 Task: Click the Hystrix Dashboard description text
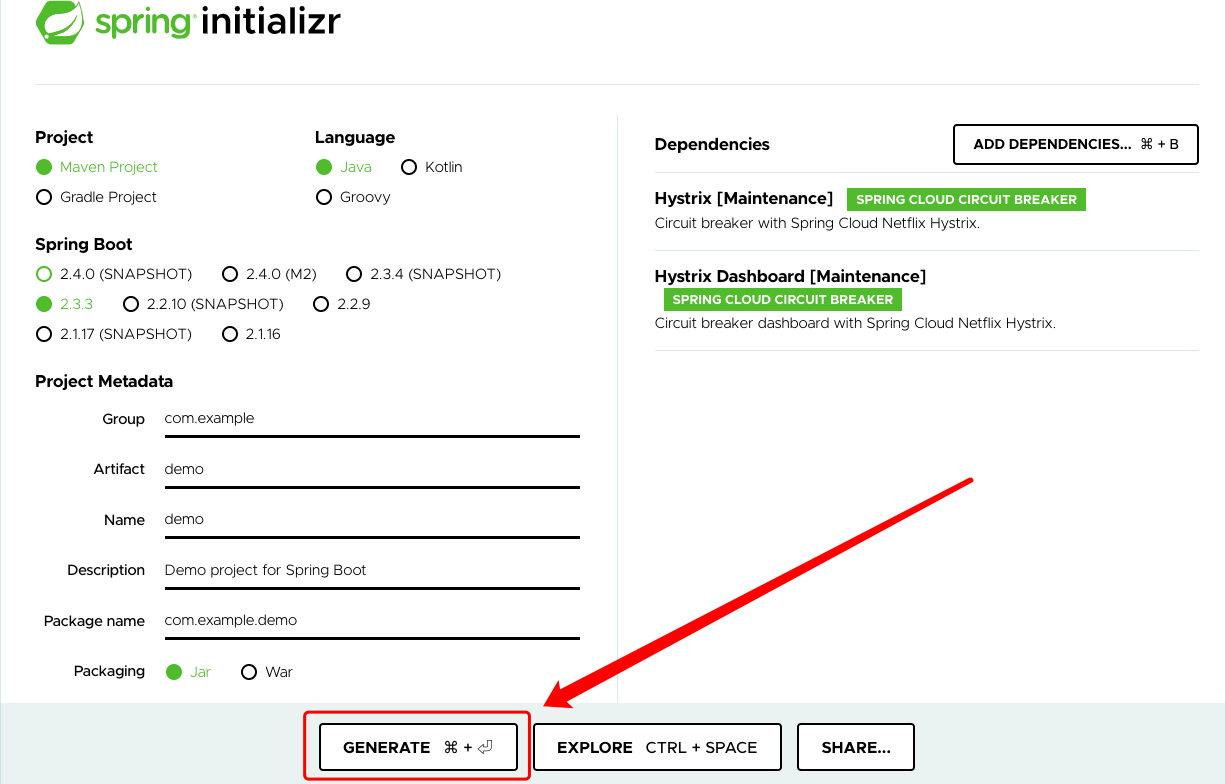[855, 323]
